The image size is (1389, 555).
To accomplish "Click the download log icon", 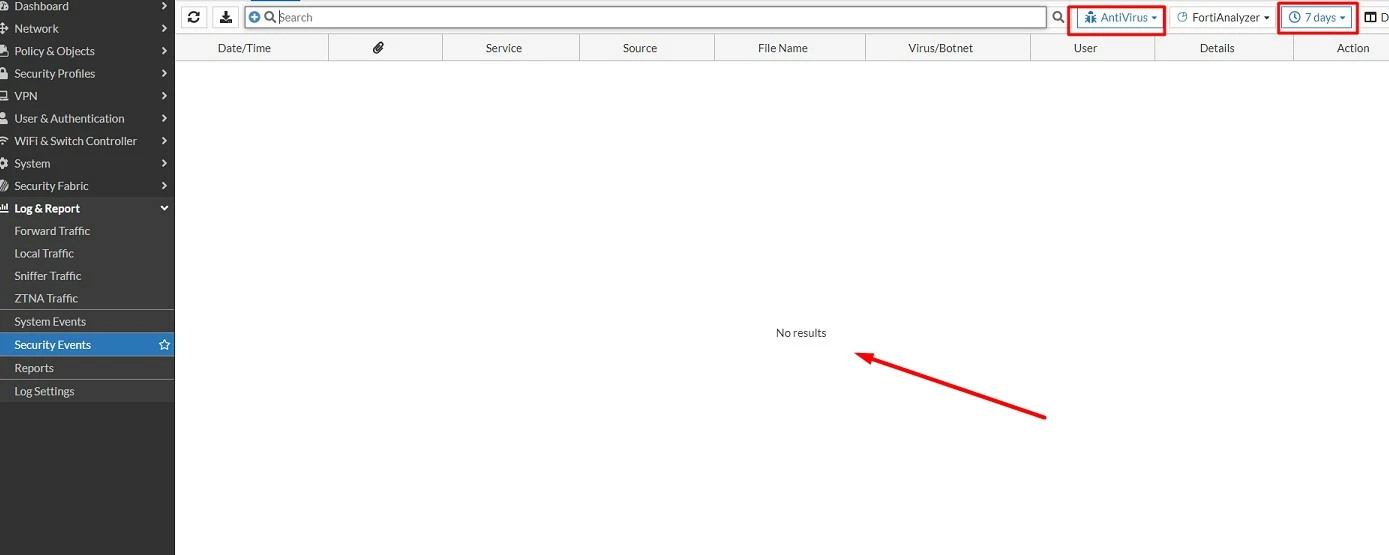I will point(226,17).
